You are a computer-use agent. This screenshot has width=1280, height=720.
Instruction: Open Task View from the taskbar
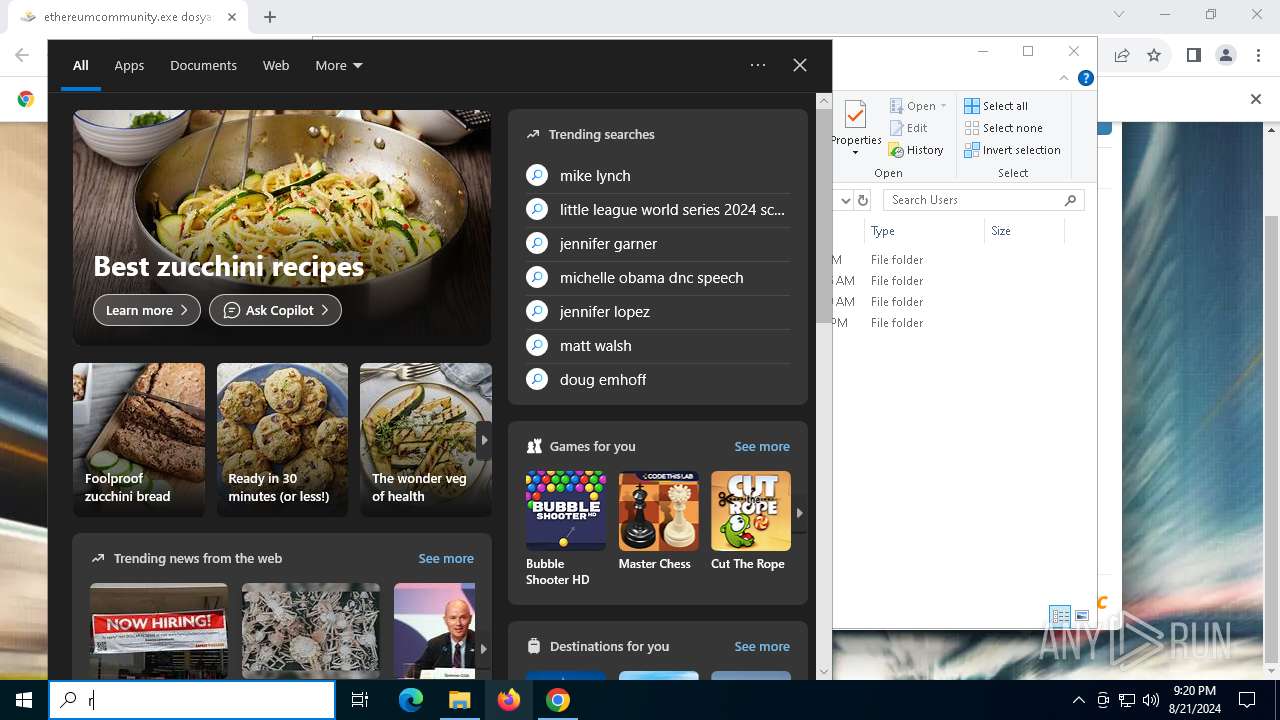coord(360,700)
